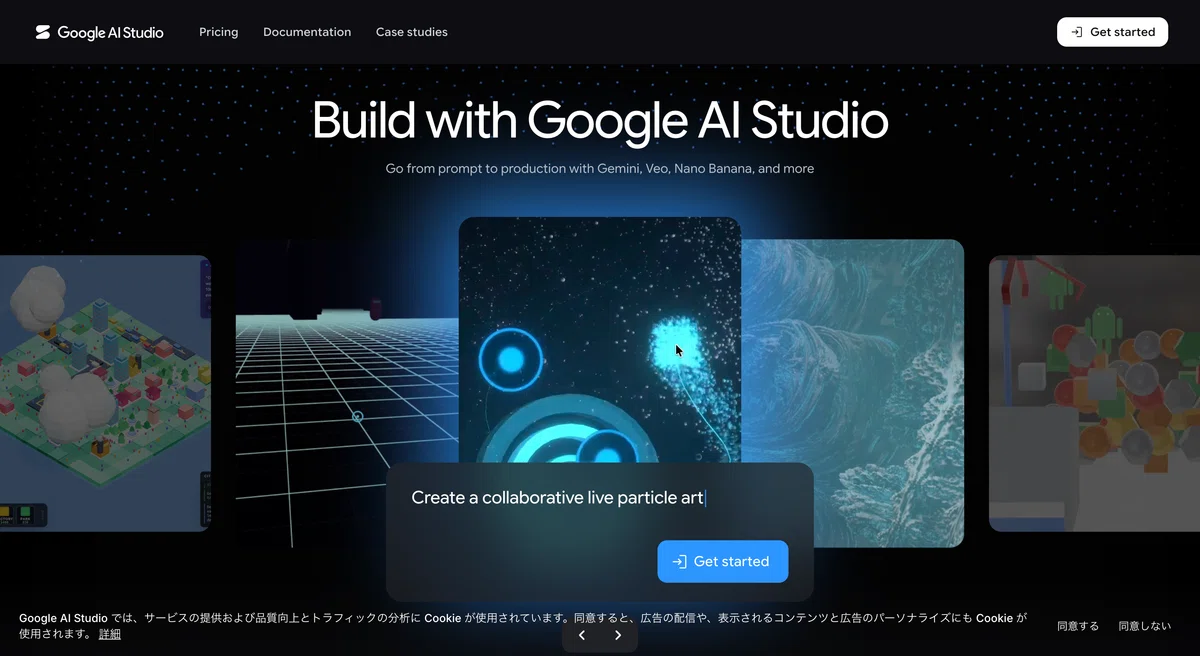This screenshot has height=656, width=1200.
Task: Select the Android claw machine thumbnail
Action: [1094, 393]
